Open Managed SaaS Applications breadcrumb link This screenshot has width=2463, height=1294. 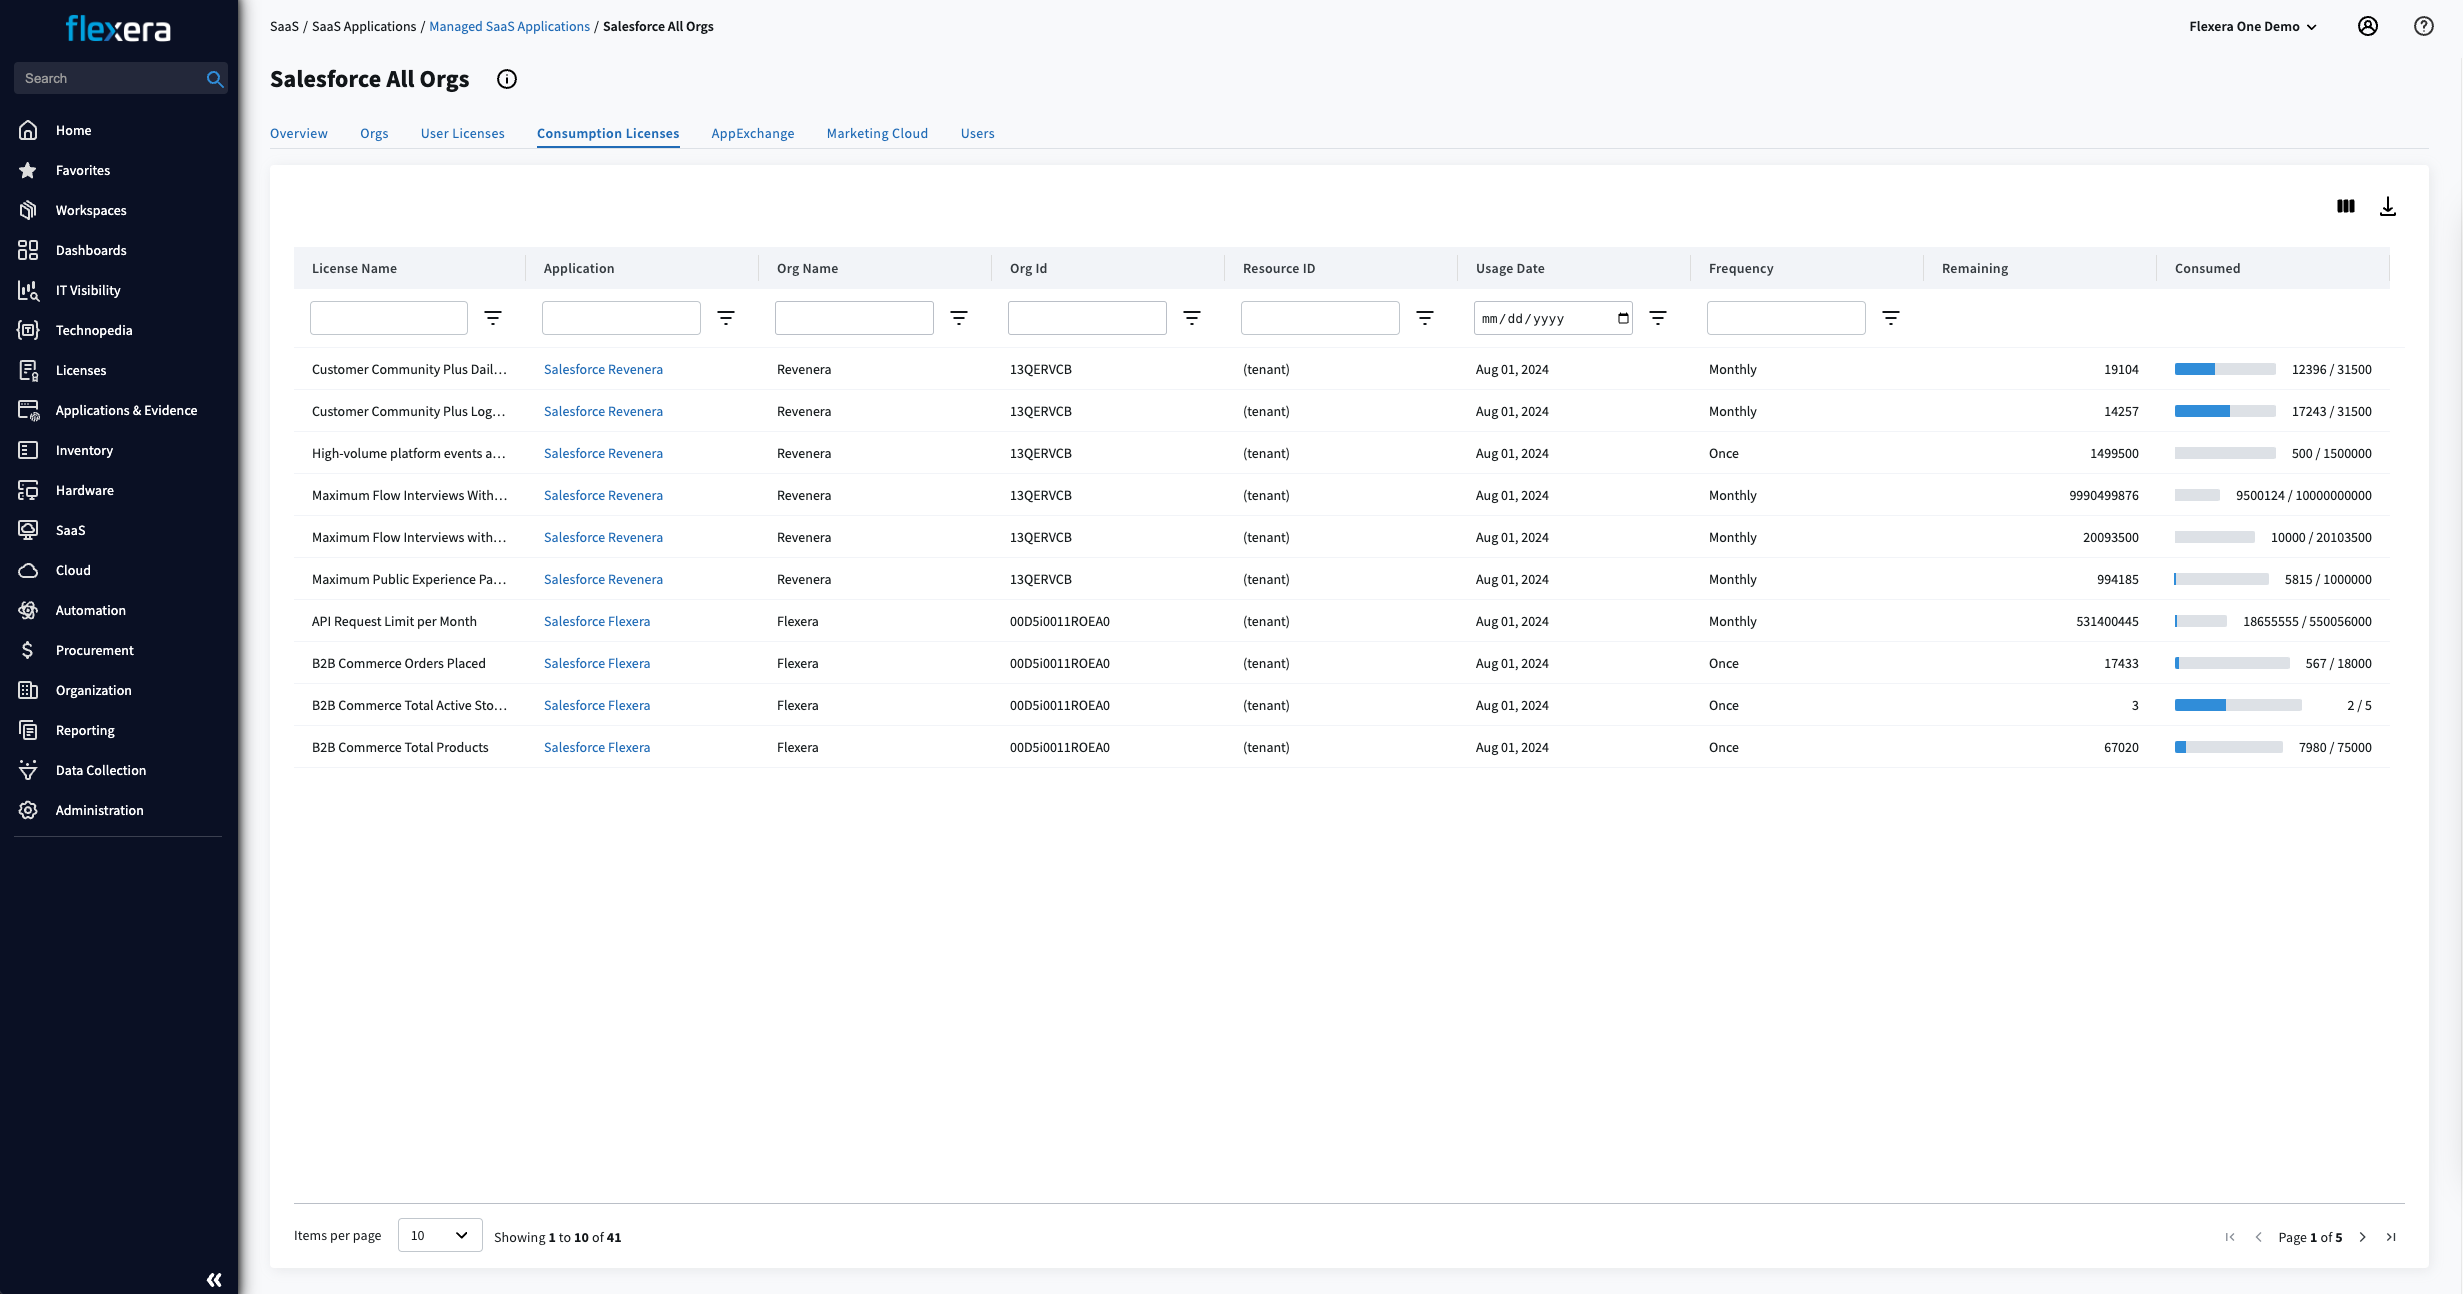click(x=509, y=26)
